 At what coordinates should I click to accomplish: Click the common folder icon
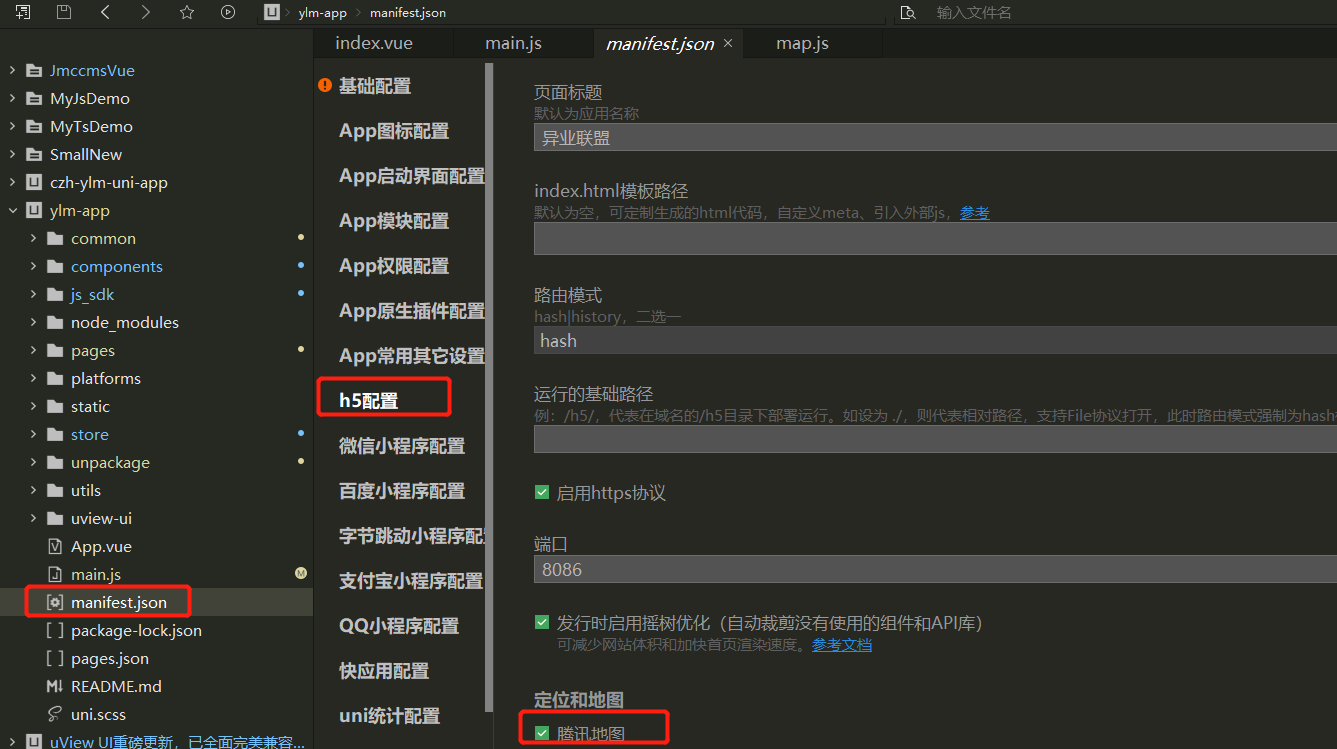[x=55, y=238]
